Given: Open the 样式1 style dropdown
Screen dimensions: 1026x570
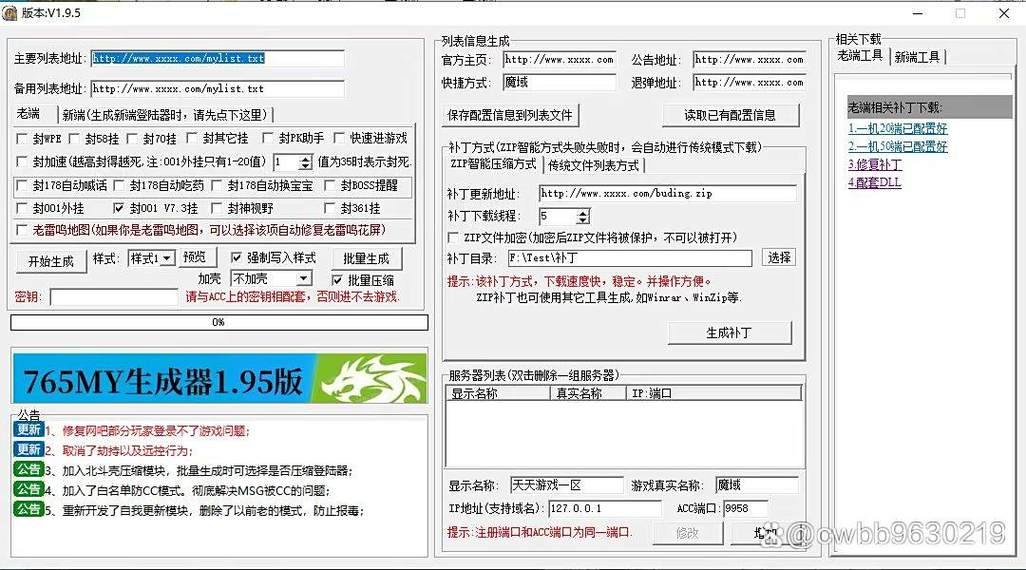Looking at the screenshot, I should point(167,259).
